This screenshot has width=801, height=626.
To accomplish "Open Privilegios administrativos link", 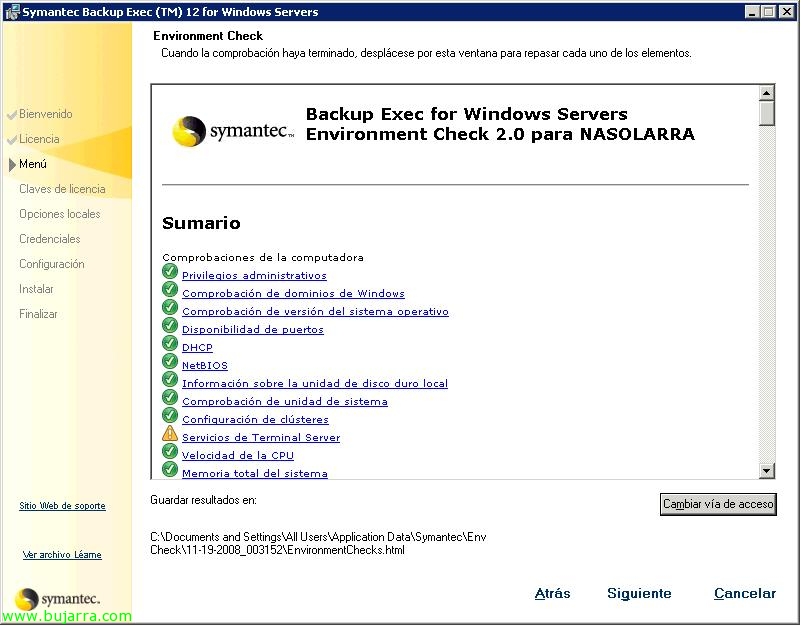I will pyautogui.click(x=254, y=275).
